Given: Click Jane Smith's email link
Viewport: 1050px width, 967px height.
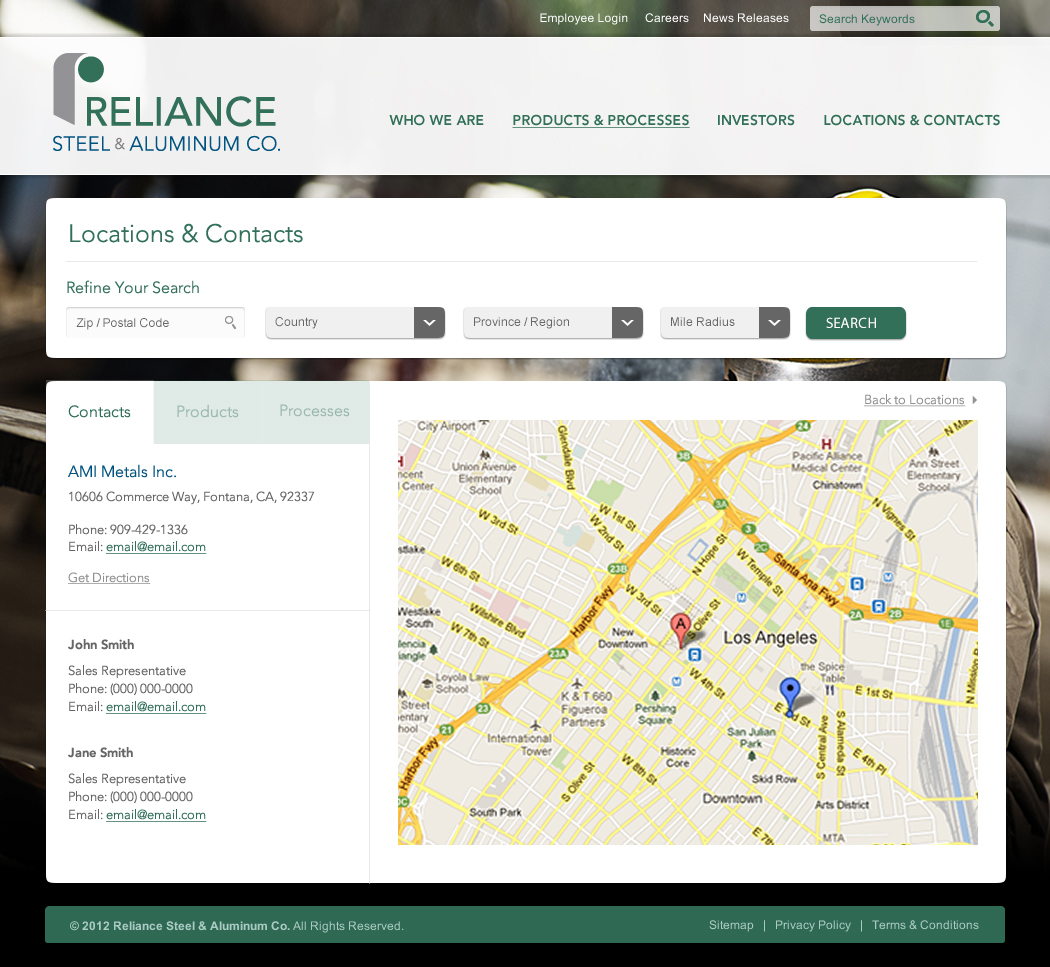Looking at the screenshot, I should click(156, 815).
